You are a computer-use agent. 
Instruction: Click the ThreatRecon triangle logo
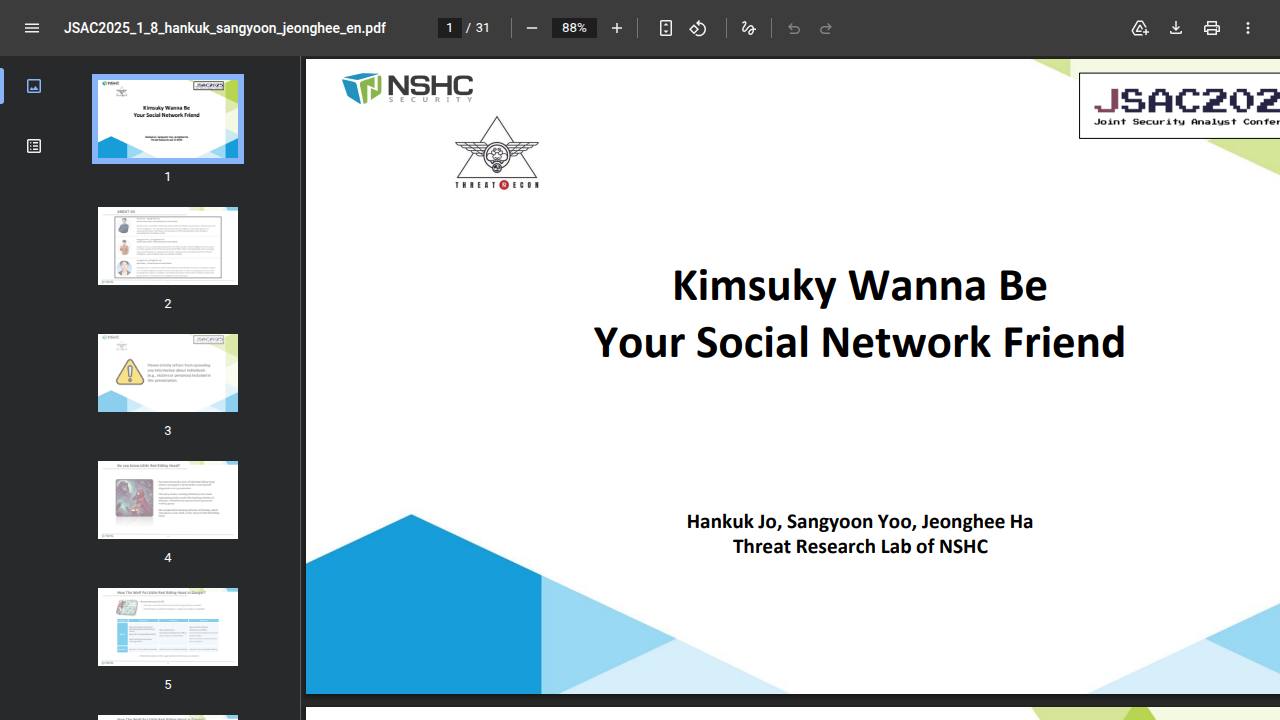click(x=497, y=153)
